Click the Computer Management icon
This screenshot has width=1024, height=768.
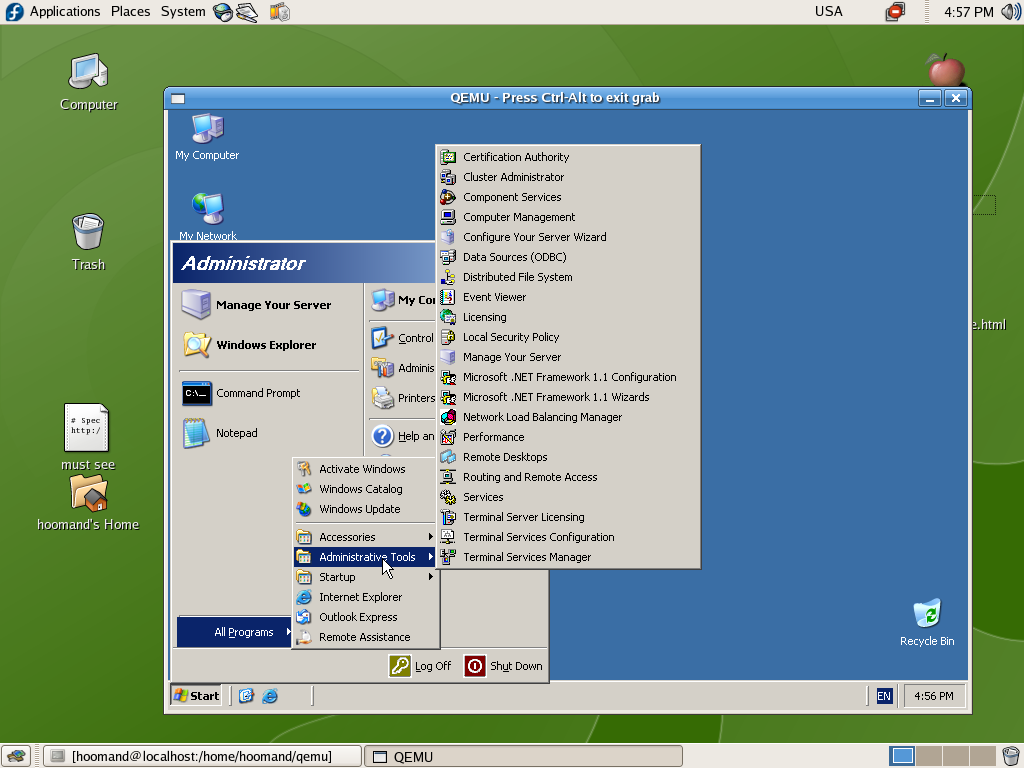click(448, 217)
